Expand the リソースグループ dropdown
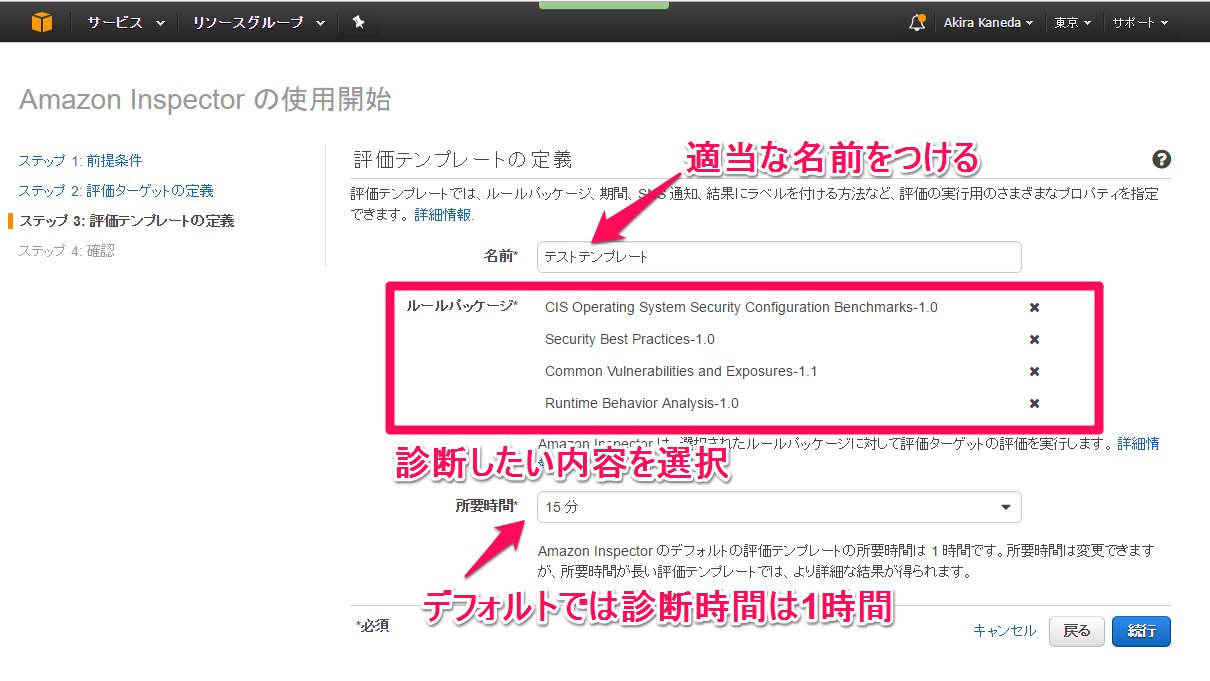 click(258, 22)
